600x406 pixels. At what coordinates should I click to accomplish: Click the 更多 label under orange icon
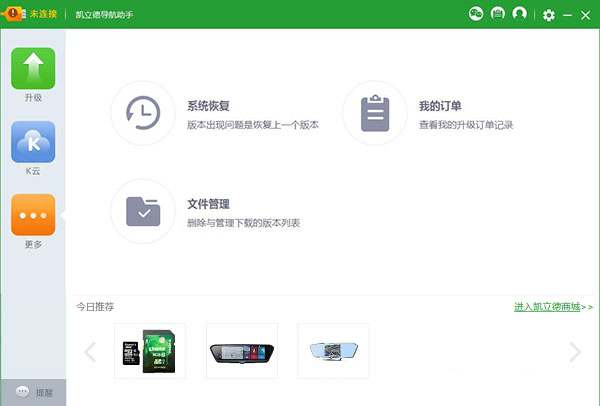[x=33, y=244]
